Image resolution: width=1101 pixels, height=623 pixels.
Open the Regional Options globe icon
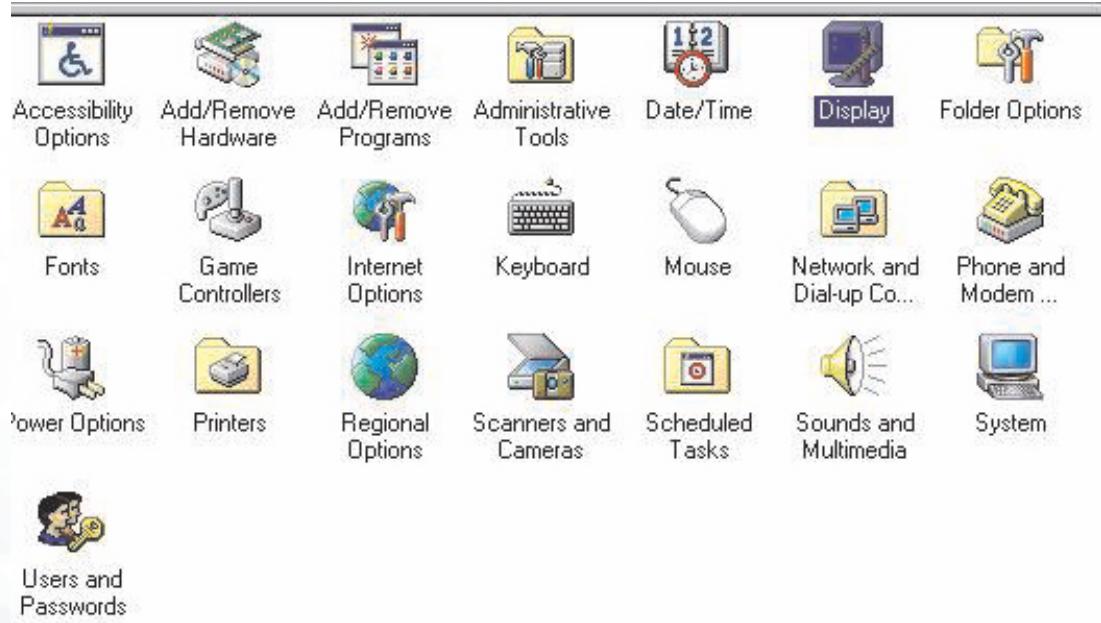point(384,367)
